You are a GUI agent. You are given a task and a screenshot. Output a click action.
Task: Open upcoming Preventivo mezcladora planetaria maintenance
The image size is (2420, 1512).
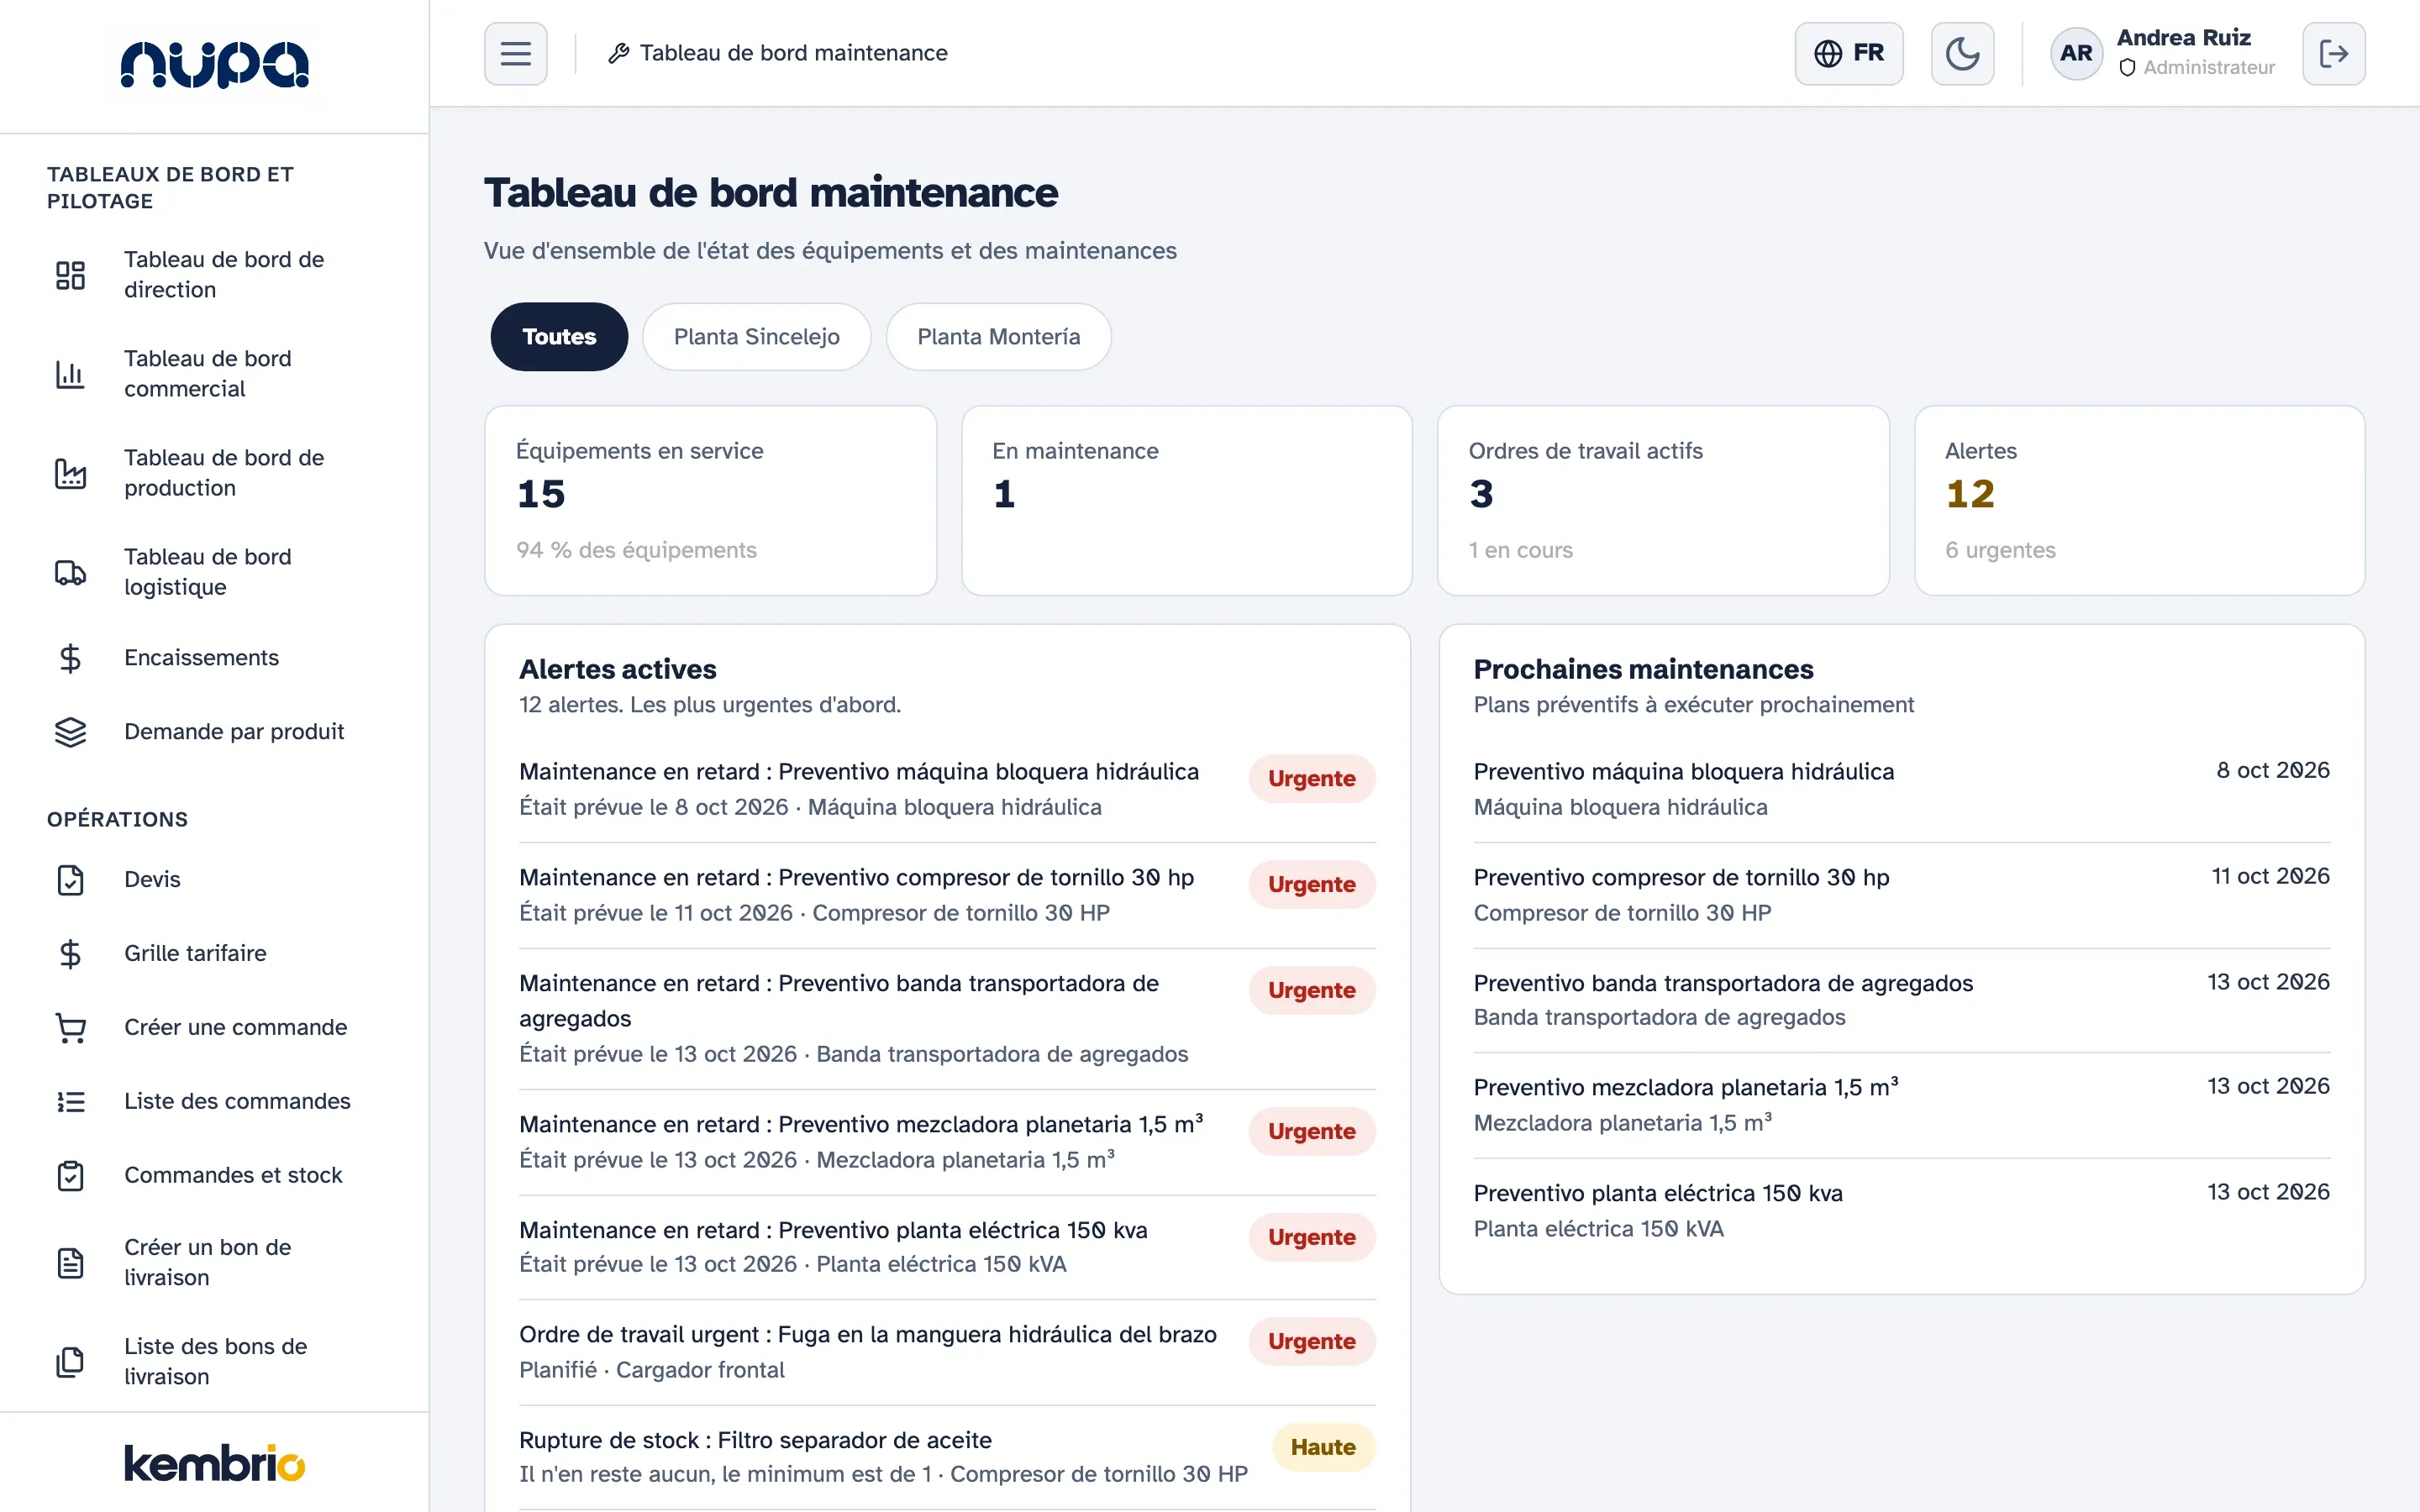[x=1901, y=1105]
